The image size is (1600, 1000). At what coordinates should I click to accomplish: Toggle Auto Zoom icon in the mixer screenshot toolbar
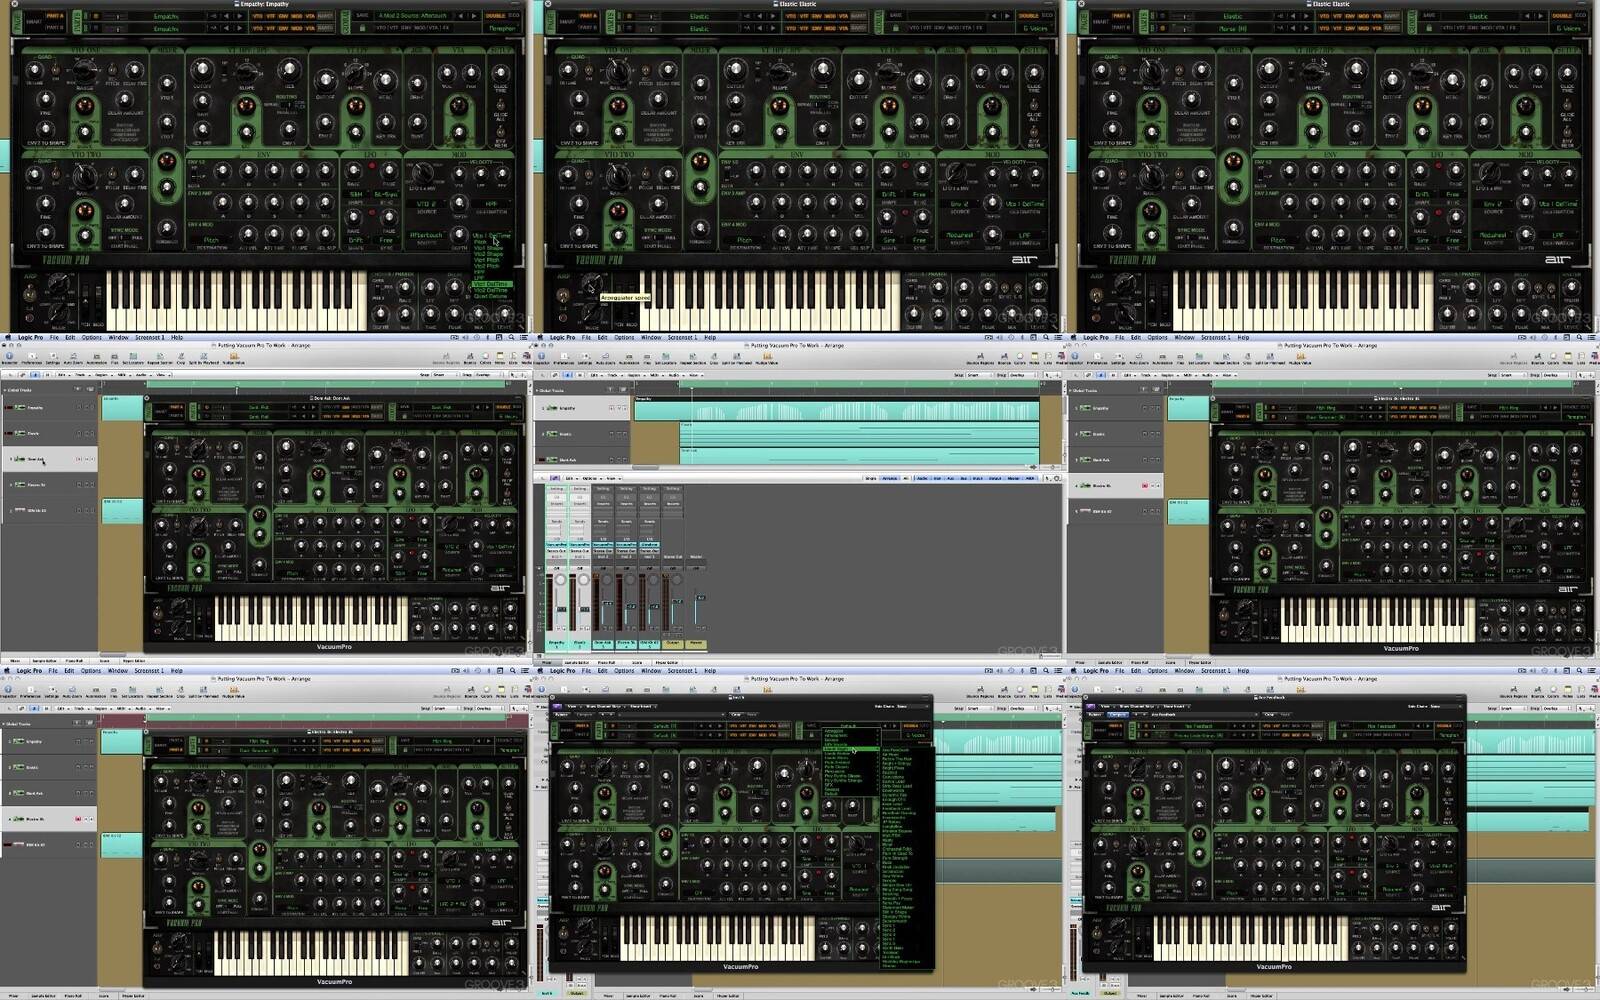point(605,358)
